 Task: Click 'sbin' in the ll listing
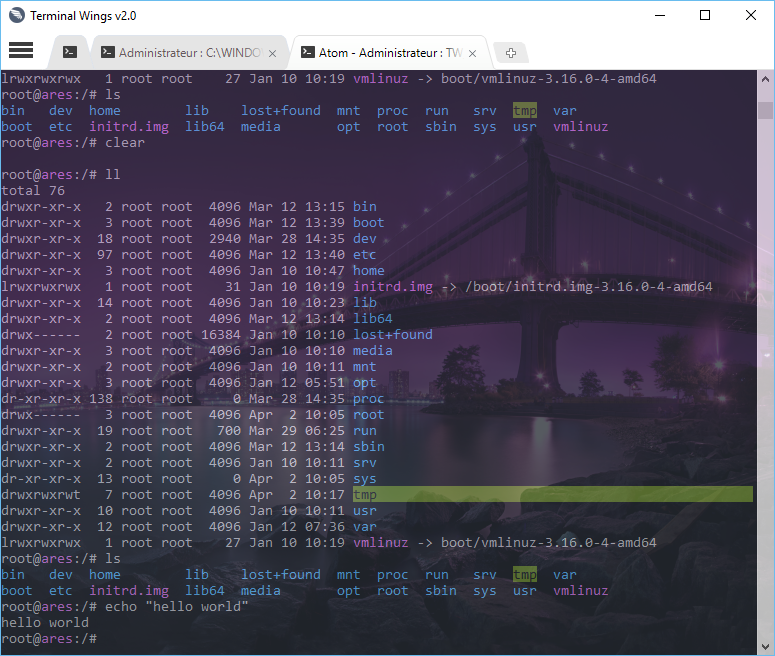tap(369, 447)
